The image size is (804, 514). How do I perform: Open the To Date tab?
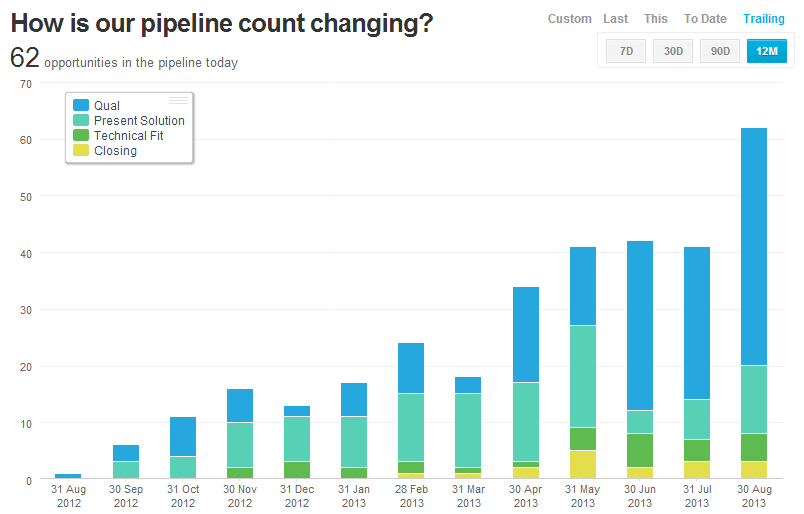[x=705, y=19]
